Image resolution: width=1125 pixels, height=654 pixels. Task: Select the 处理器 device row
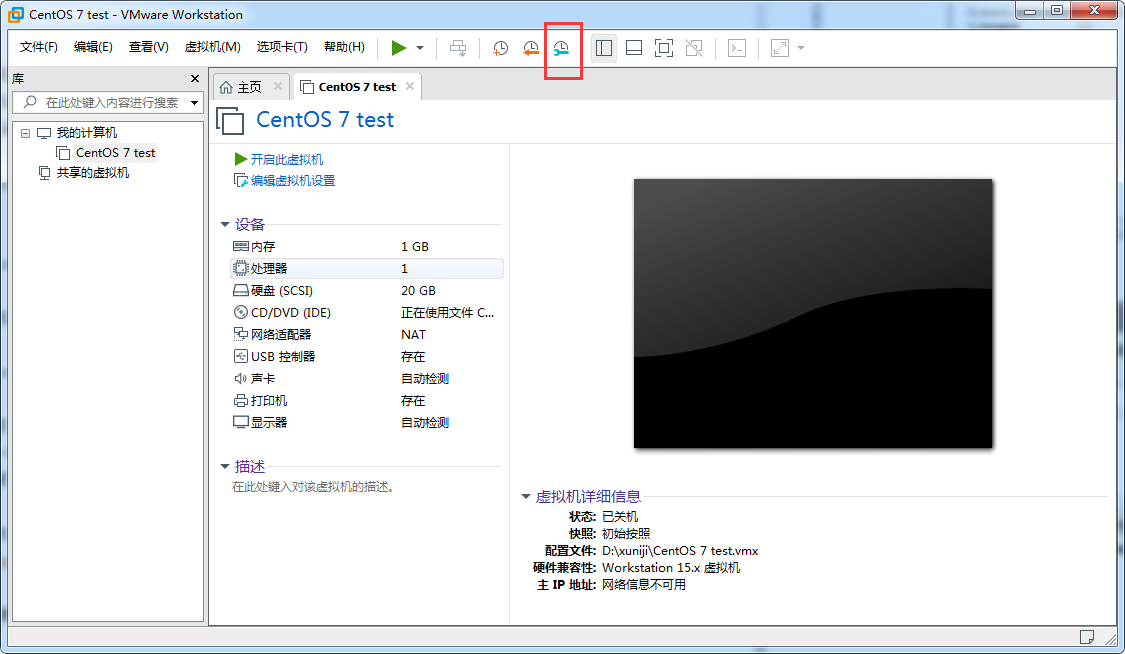coord(366,268)
